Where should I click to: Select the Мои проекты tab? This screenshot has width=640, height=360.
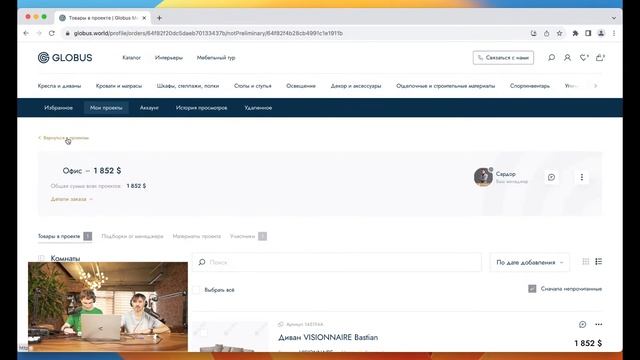(106, 108)
